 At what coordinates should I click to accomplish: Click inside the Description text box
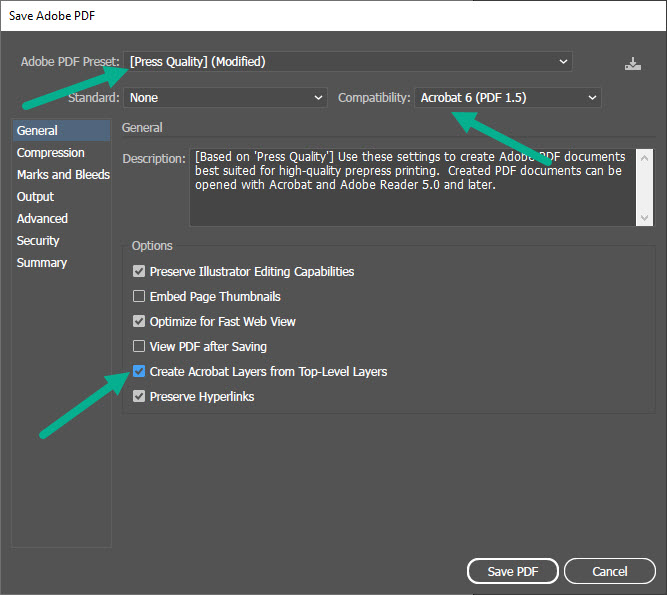click(413, 187)
